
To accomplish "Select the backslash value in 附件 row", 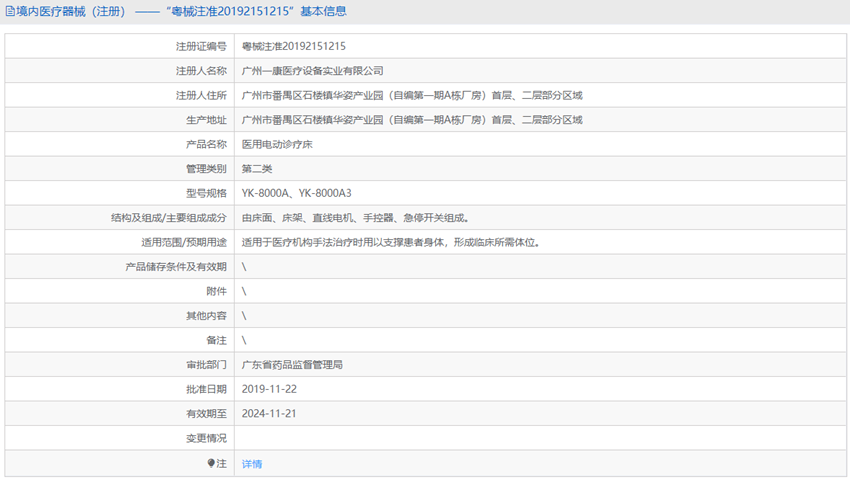I will (244, 292).
